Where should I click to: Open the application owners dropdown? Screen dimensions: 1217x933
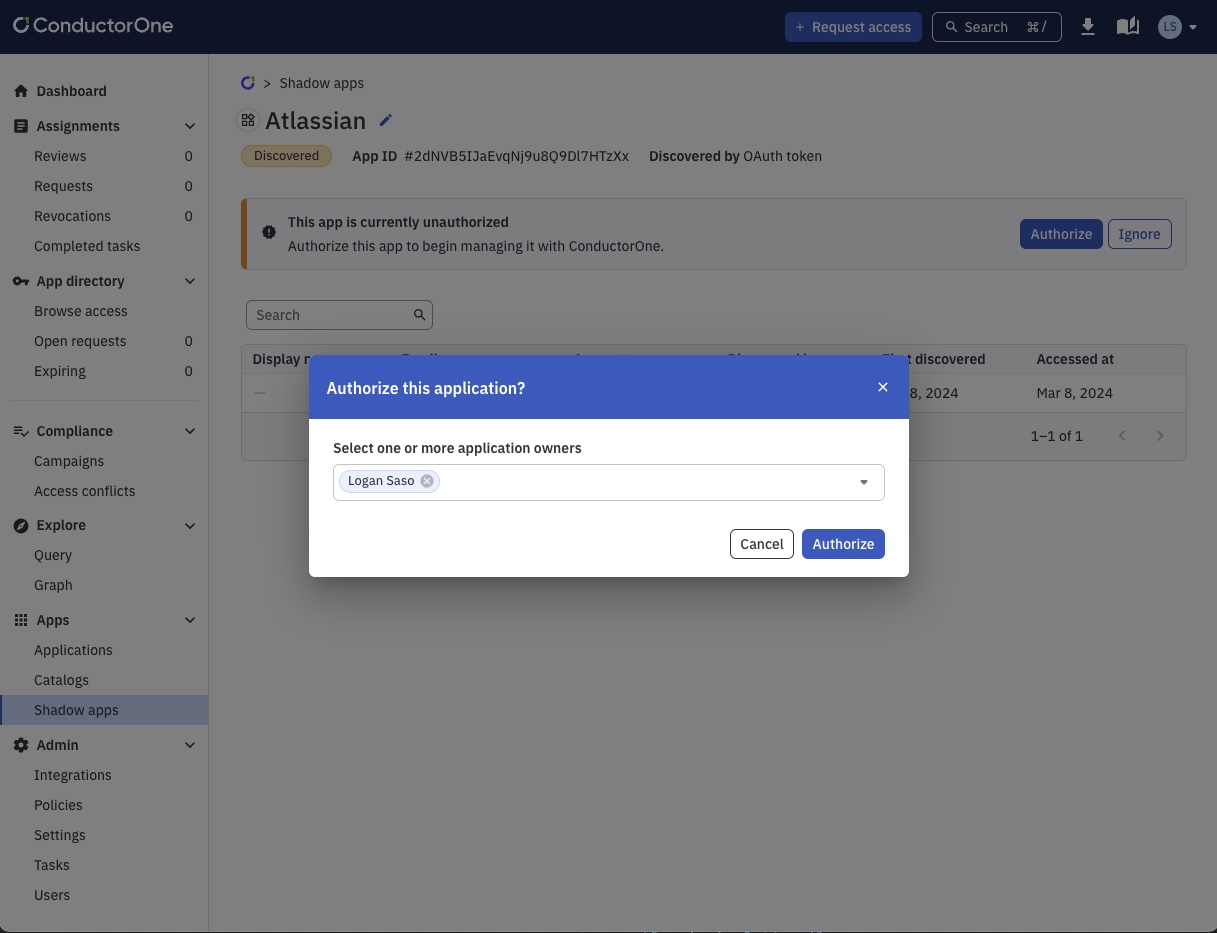pos(863,482)
